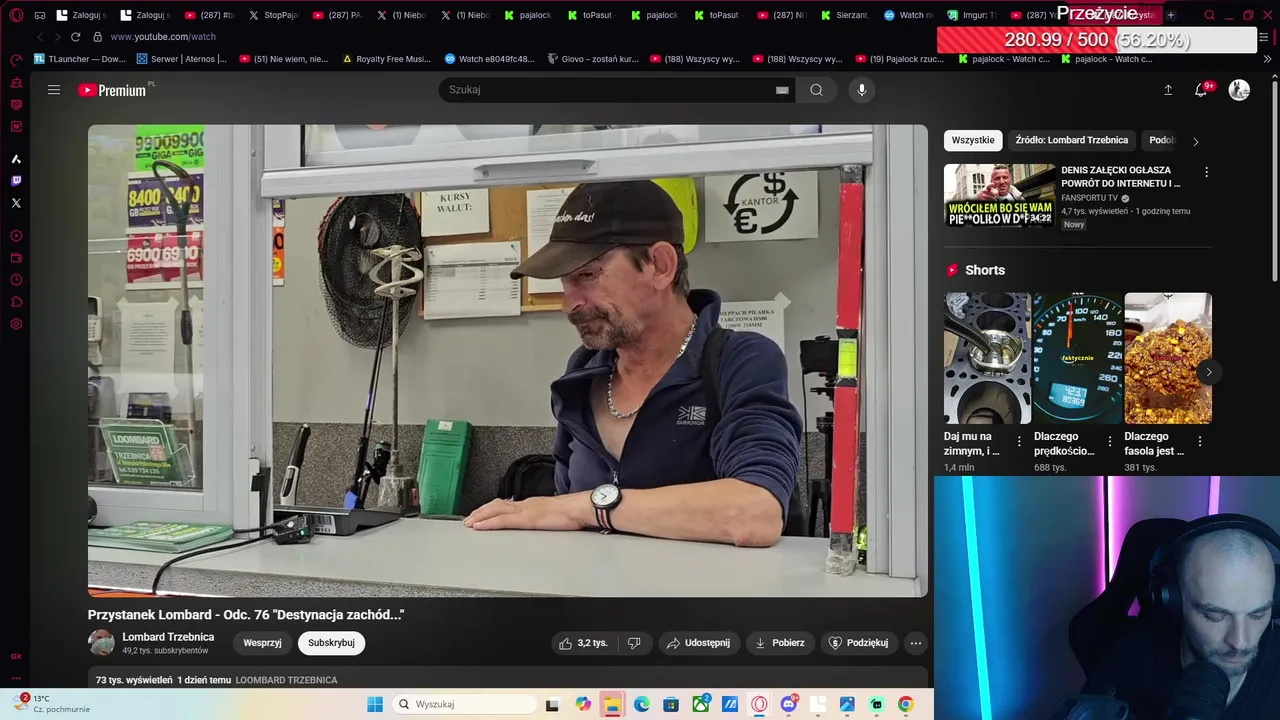Open Google Chrome from the taskbar
The width and height of the screenshot is (1280, 720).
coord(905,704)
